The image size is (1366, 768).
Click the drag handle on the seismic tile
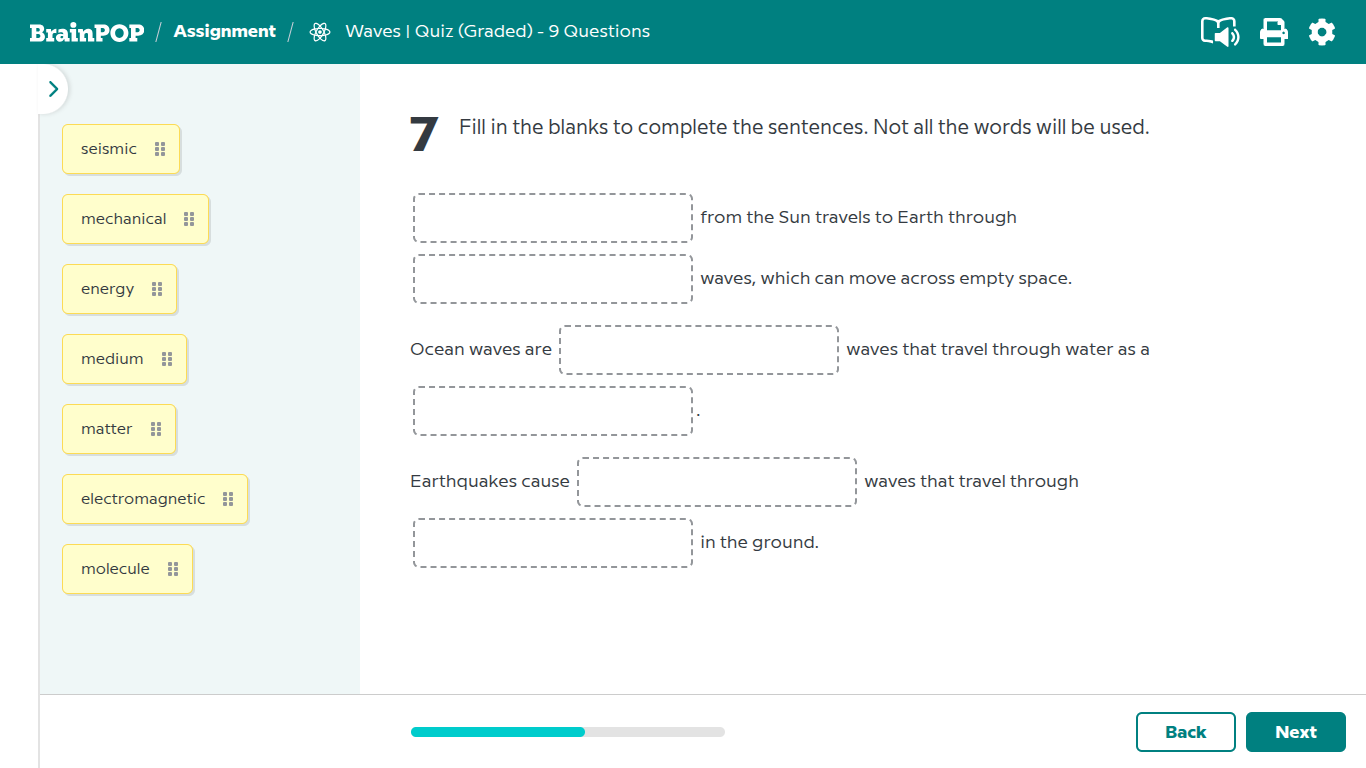tap(161, 148)
